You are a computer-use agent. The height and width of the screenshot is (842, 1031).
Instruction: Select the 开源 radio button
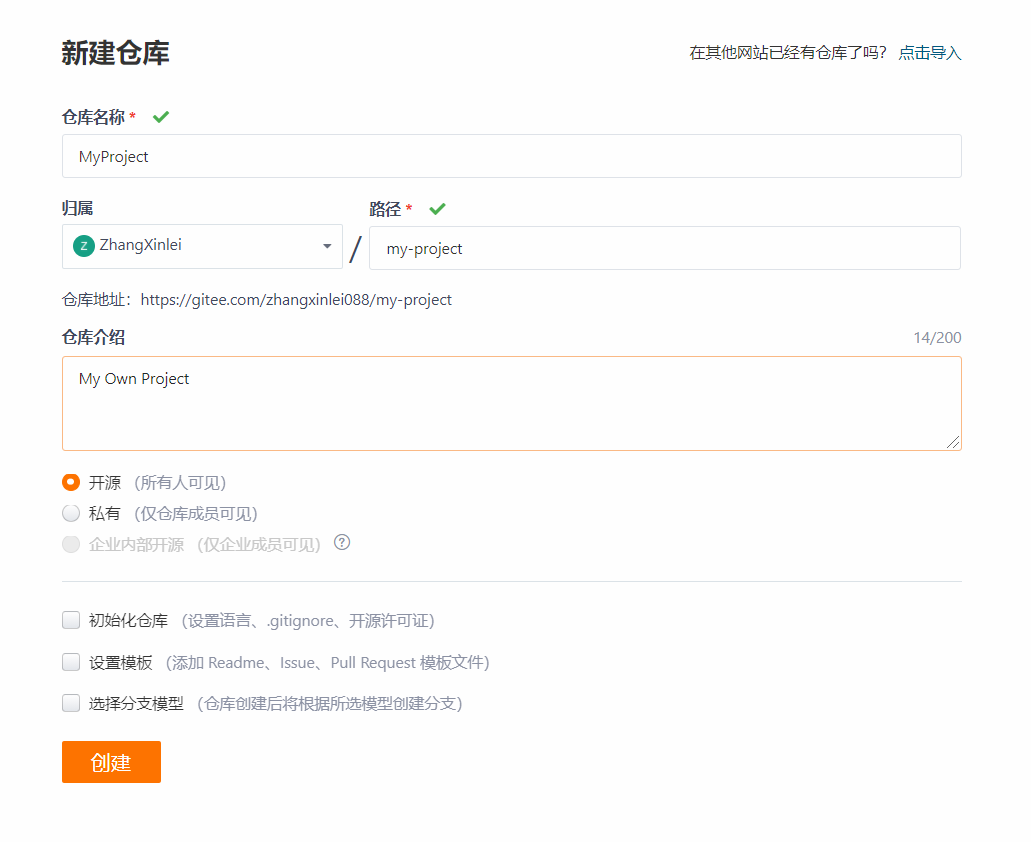point(71,482)
